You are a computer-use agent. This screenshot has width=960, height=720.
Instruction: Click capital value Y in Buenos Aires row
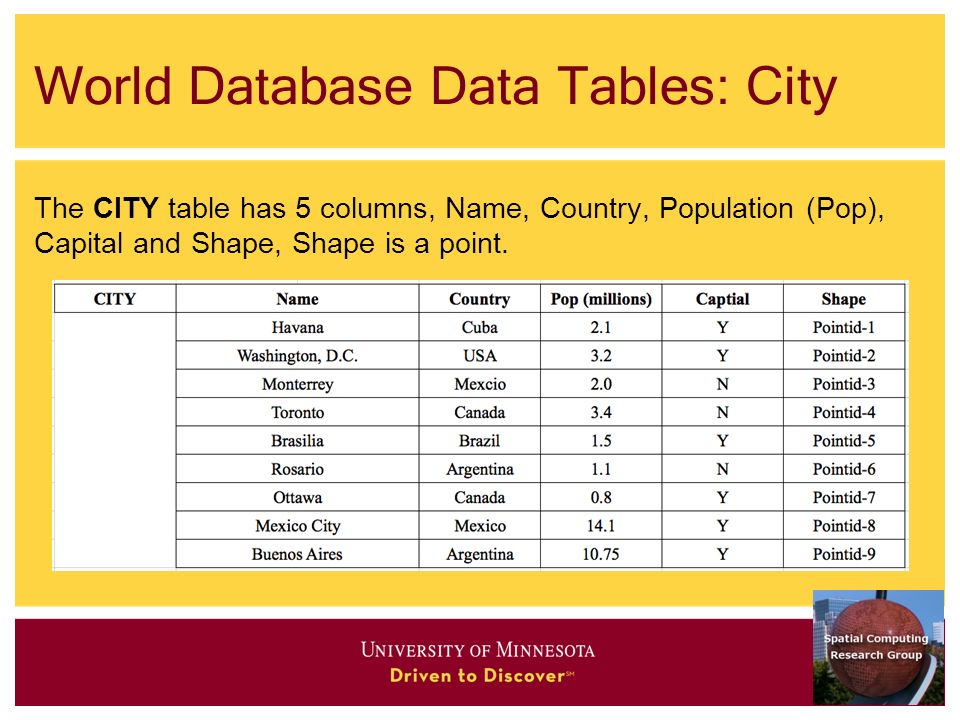pos(722,554)
